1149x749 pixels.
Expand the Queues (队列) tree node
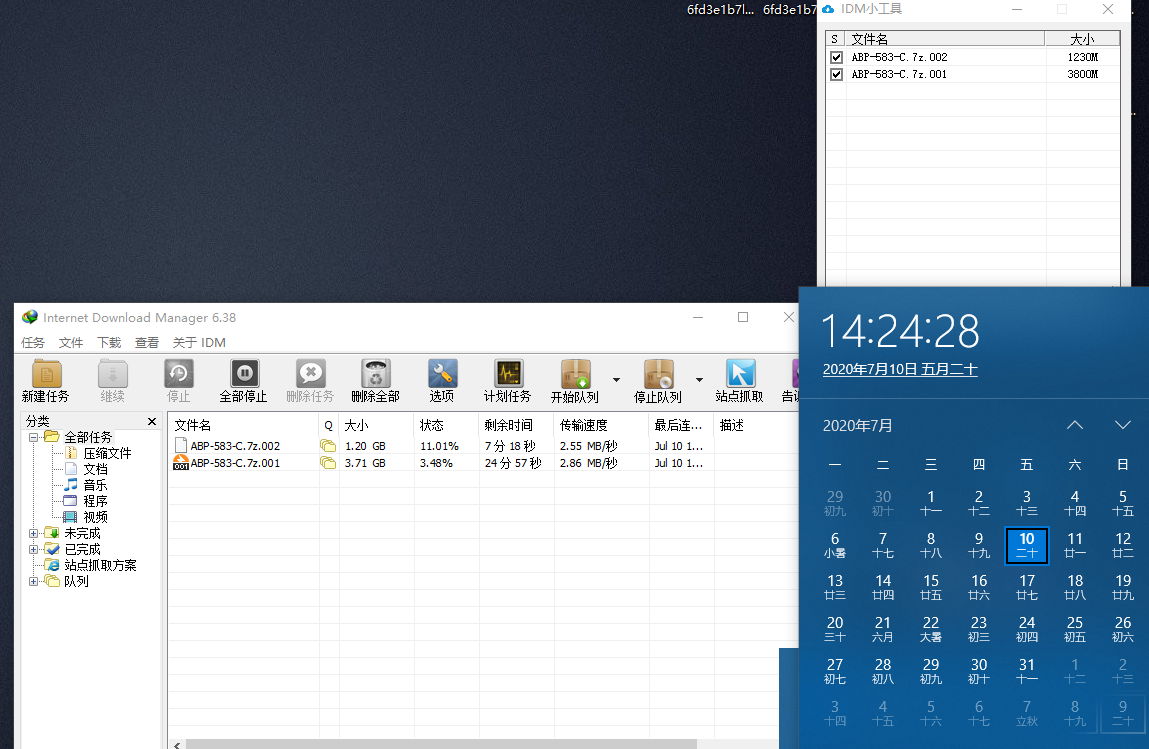(x=33, y=582)
